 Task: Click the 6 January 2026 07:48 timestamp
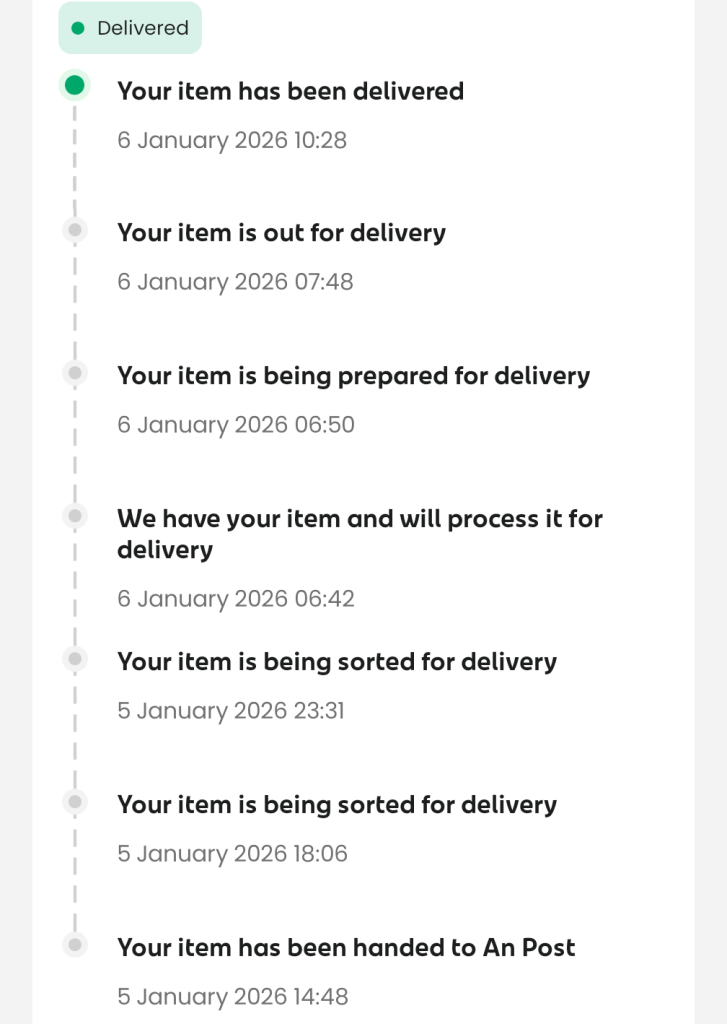tap(235, 282)
